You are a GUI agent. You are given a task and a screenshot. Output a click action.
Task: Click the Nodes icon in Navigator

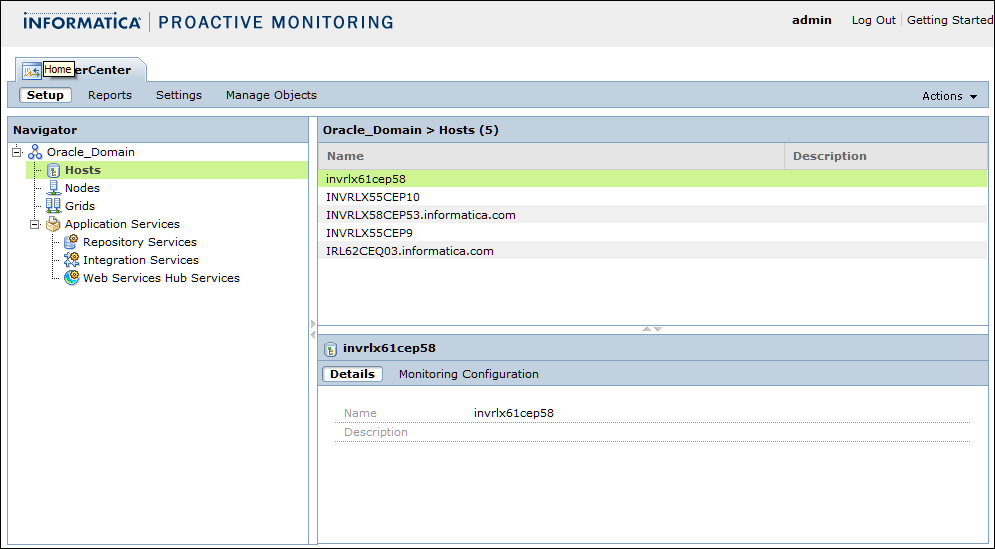54,188
